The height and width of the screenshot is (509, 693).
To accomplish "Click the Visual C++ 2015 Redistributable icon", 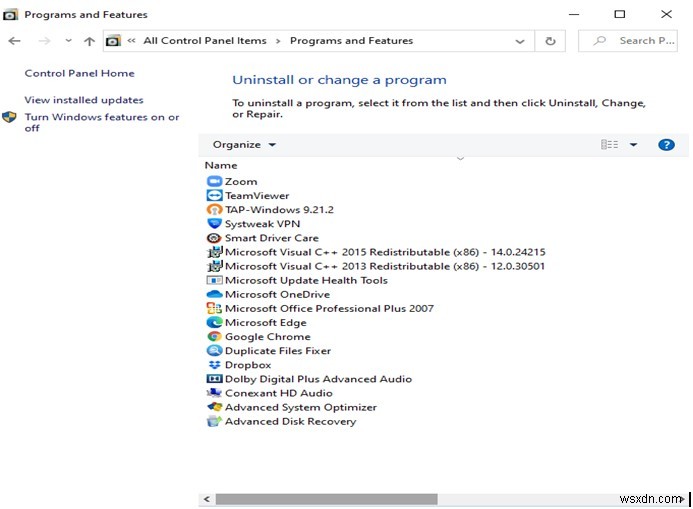I will (x=215, y=252).
